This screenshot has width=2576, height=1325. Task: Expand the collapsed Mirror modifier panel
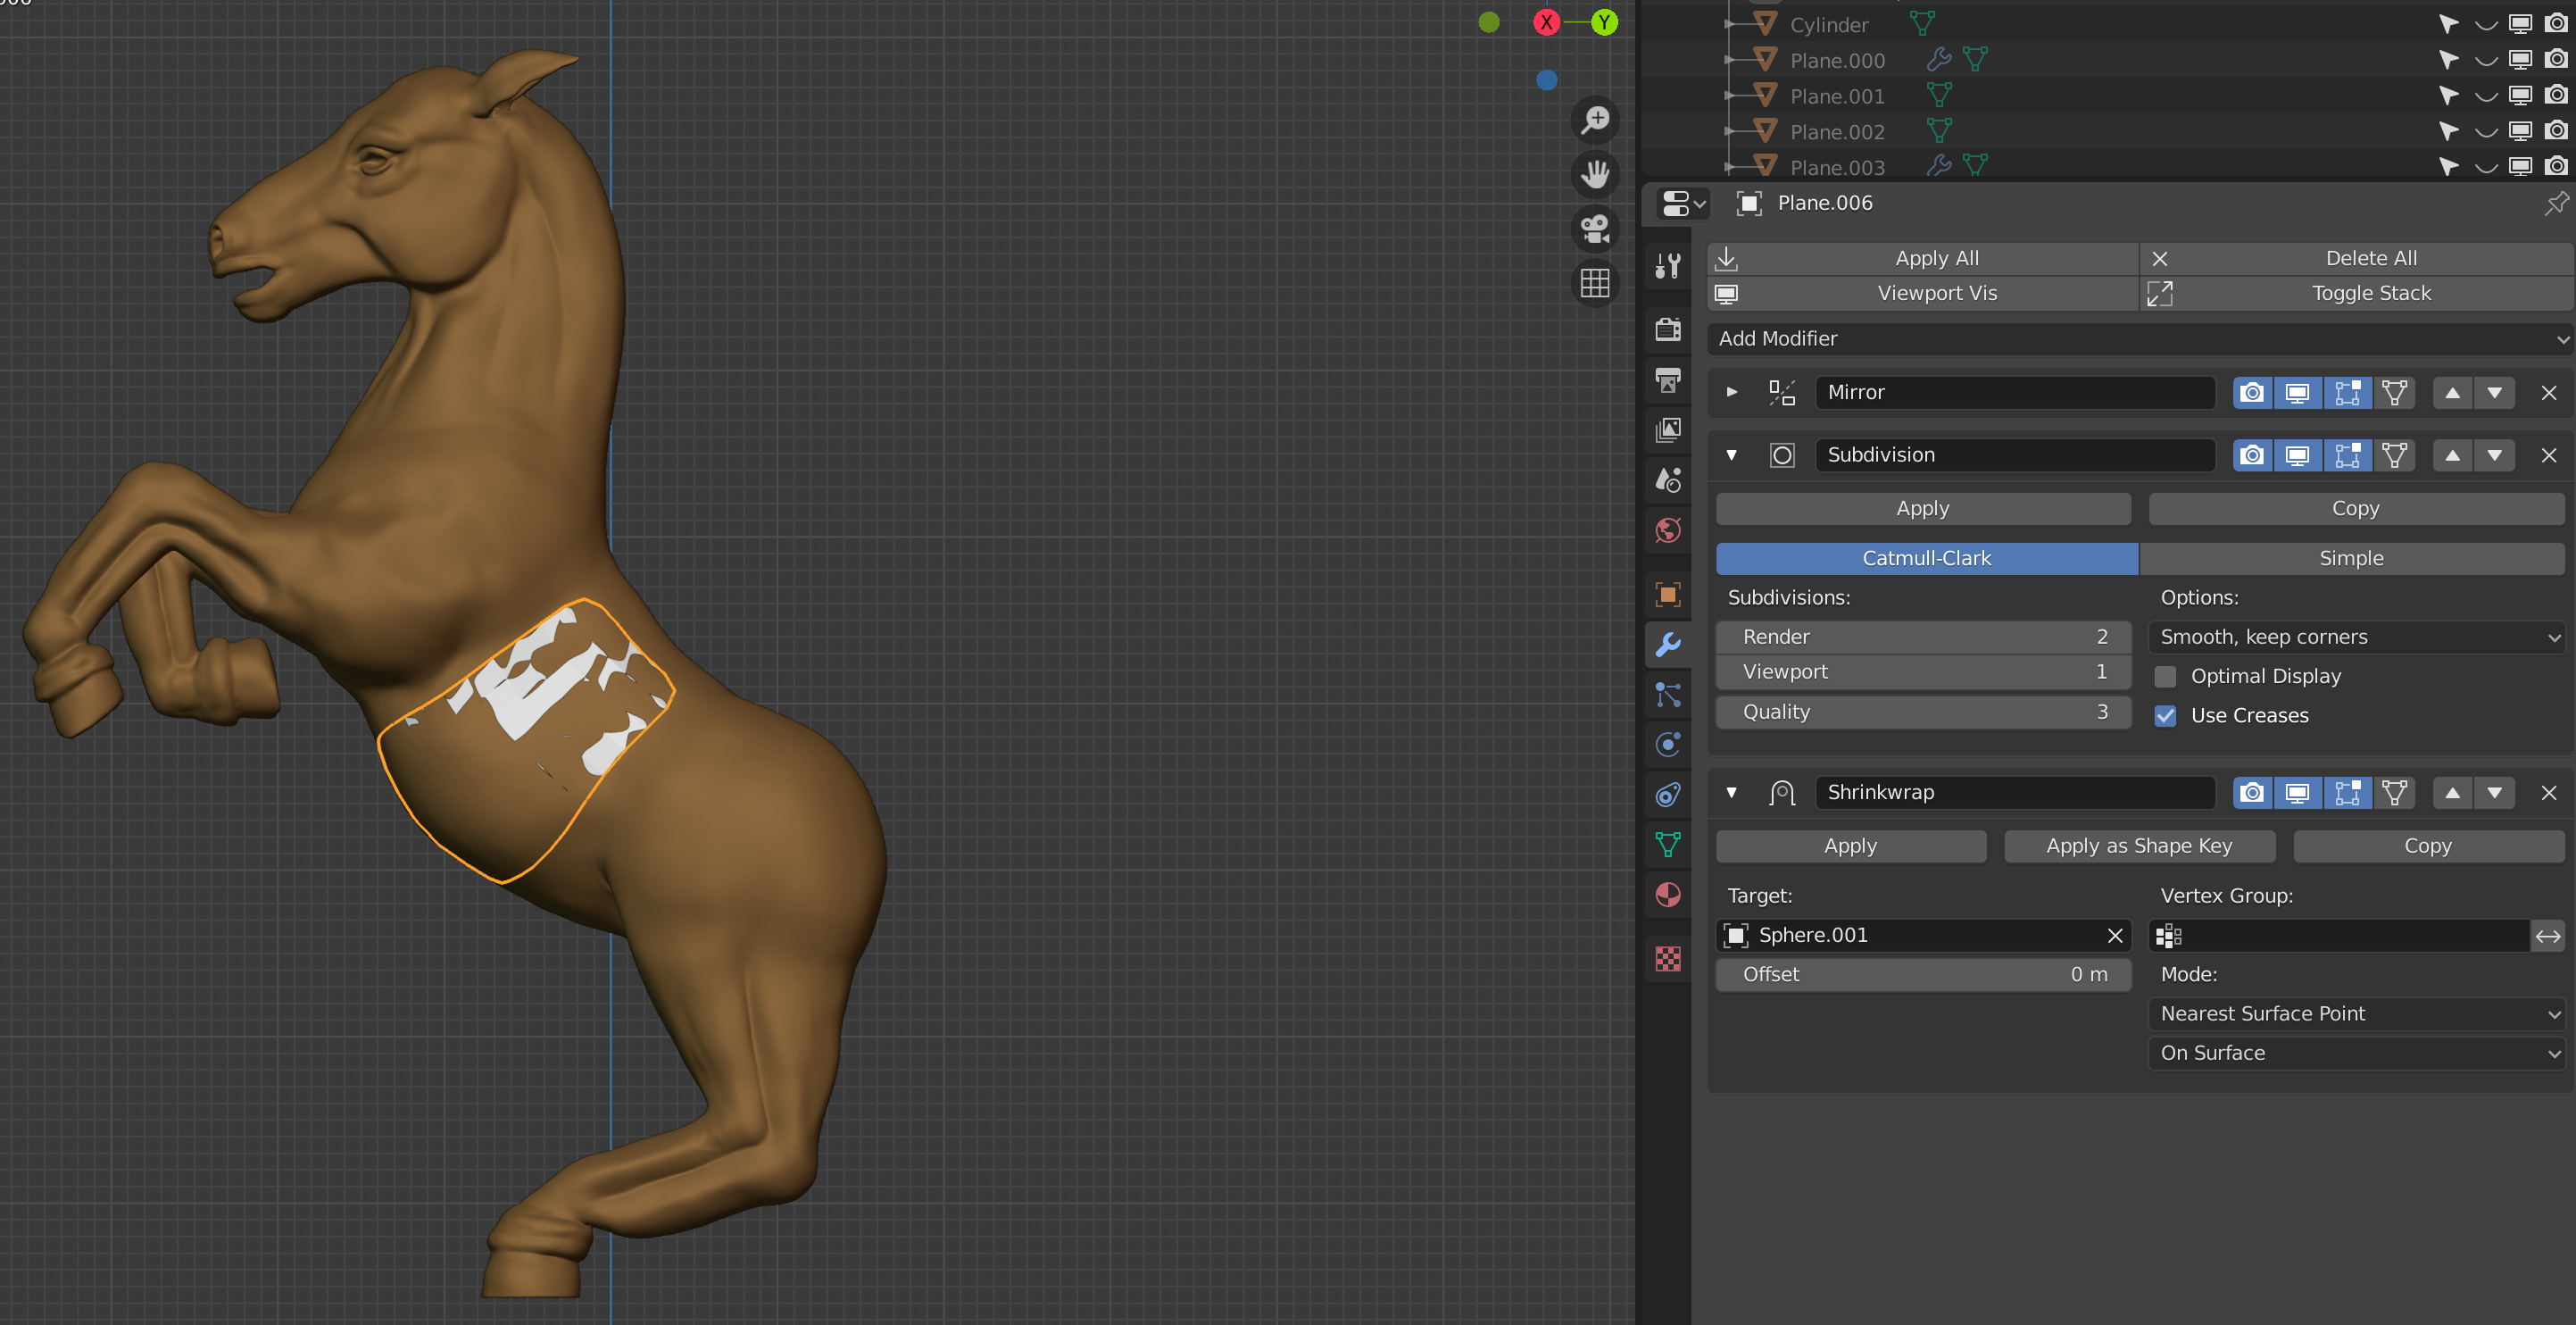(x=1732, y=392)
